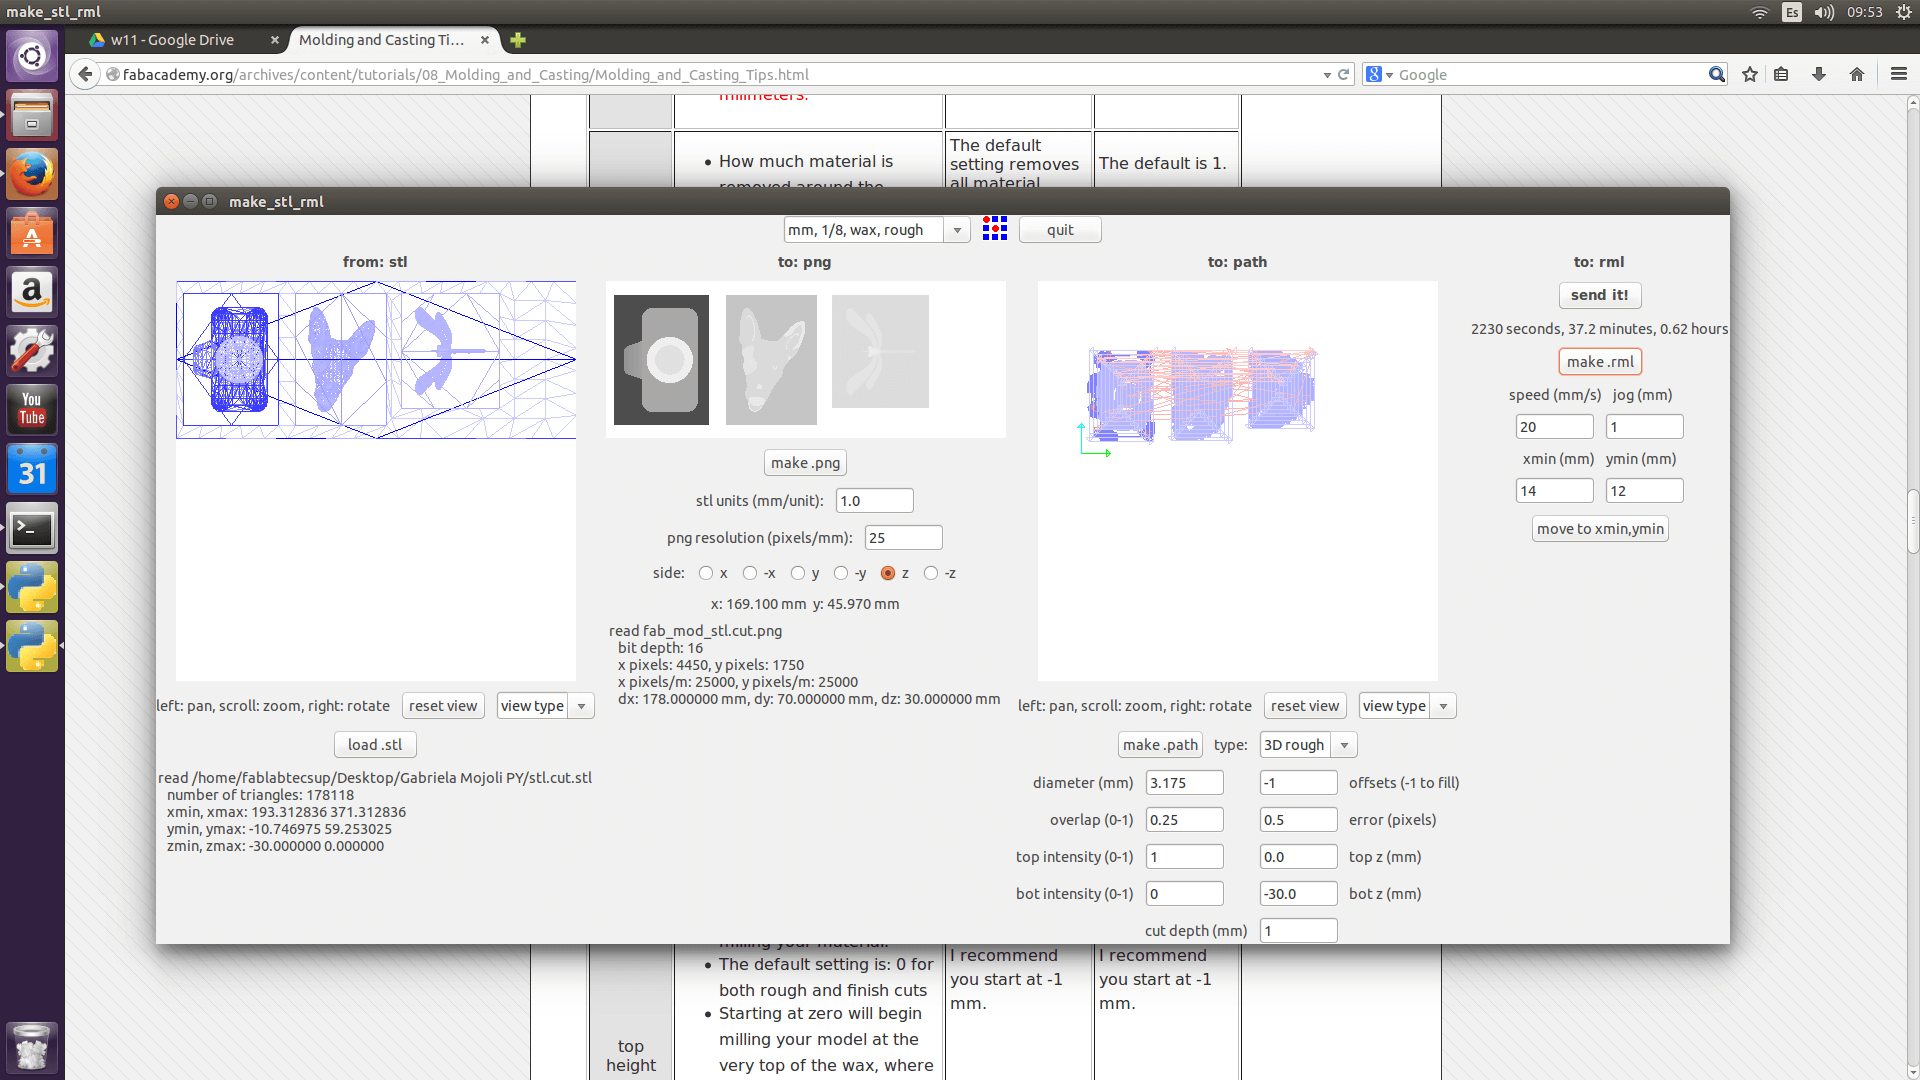Open the Google search engine selector dropdown

pos(1380,74)
